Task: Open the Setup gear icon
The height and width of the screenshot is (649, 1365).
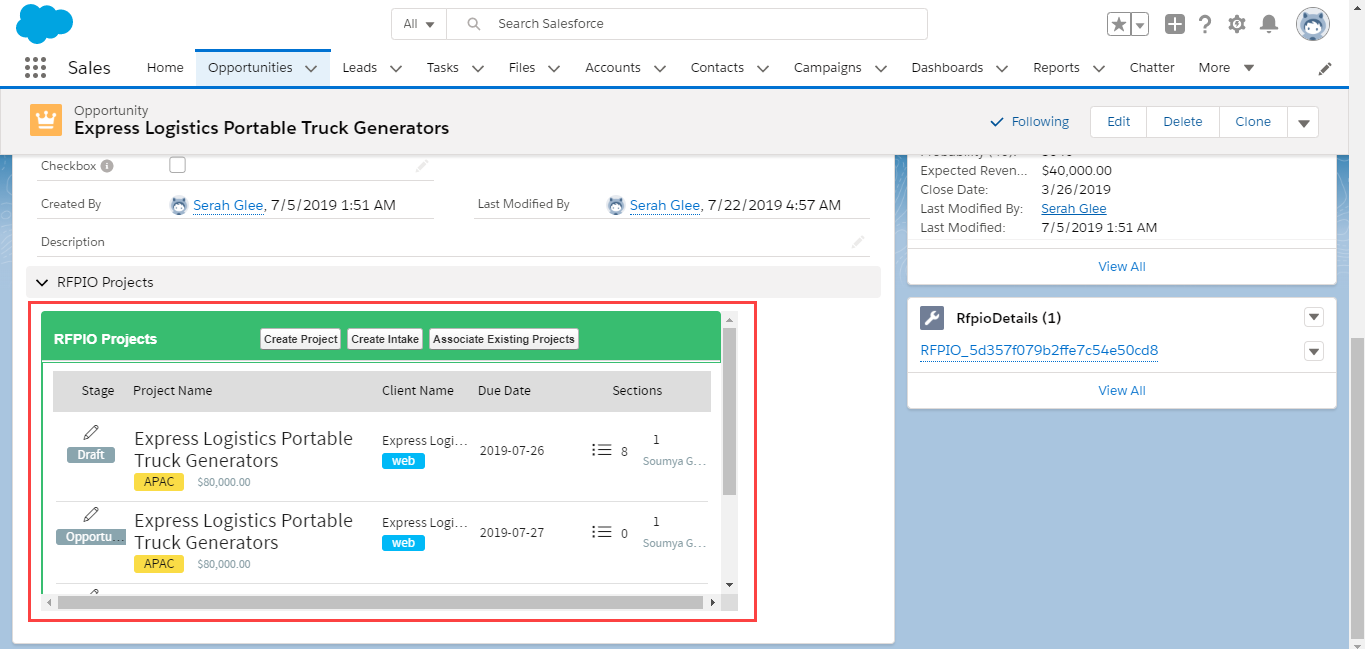Action: [1237, 24]
